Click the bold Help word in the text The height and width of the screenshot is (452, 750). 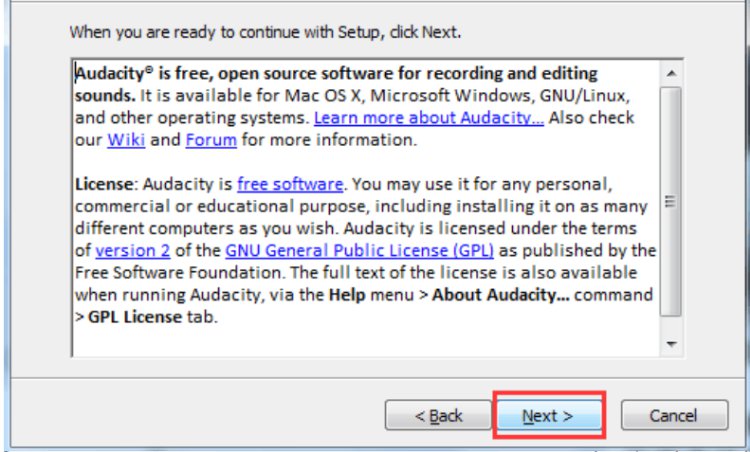(347, 295)
